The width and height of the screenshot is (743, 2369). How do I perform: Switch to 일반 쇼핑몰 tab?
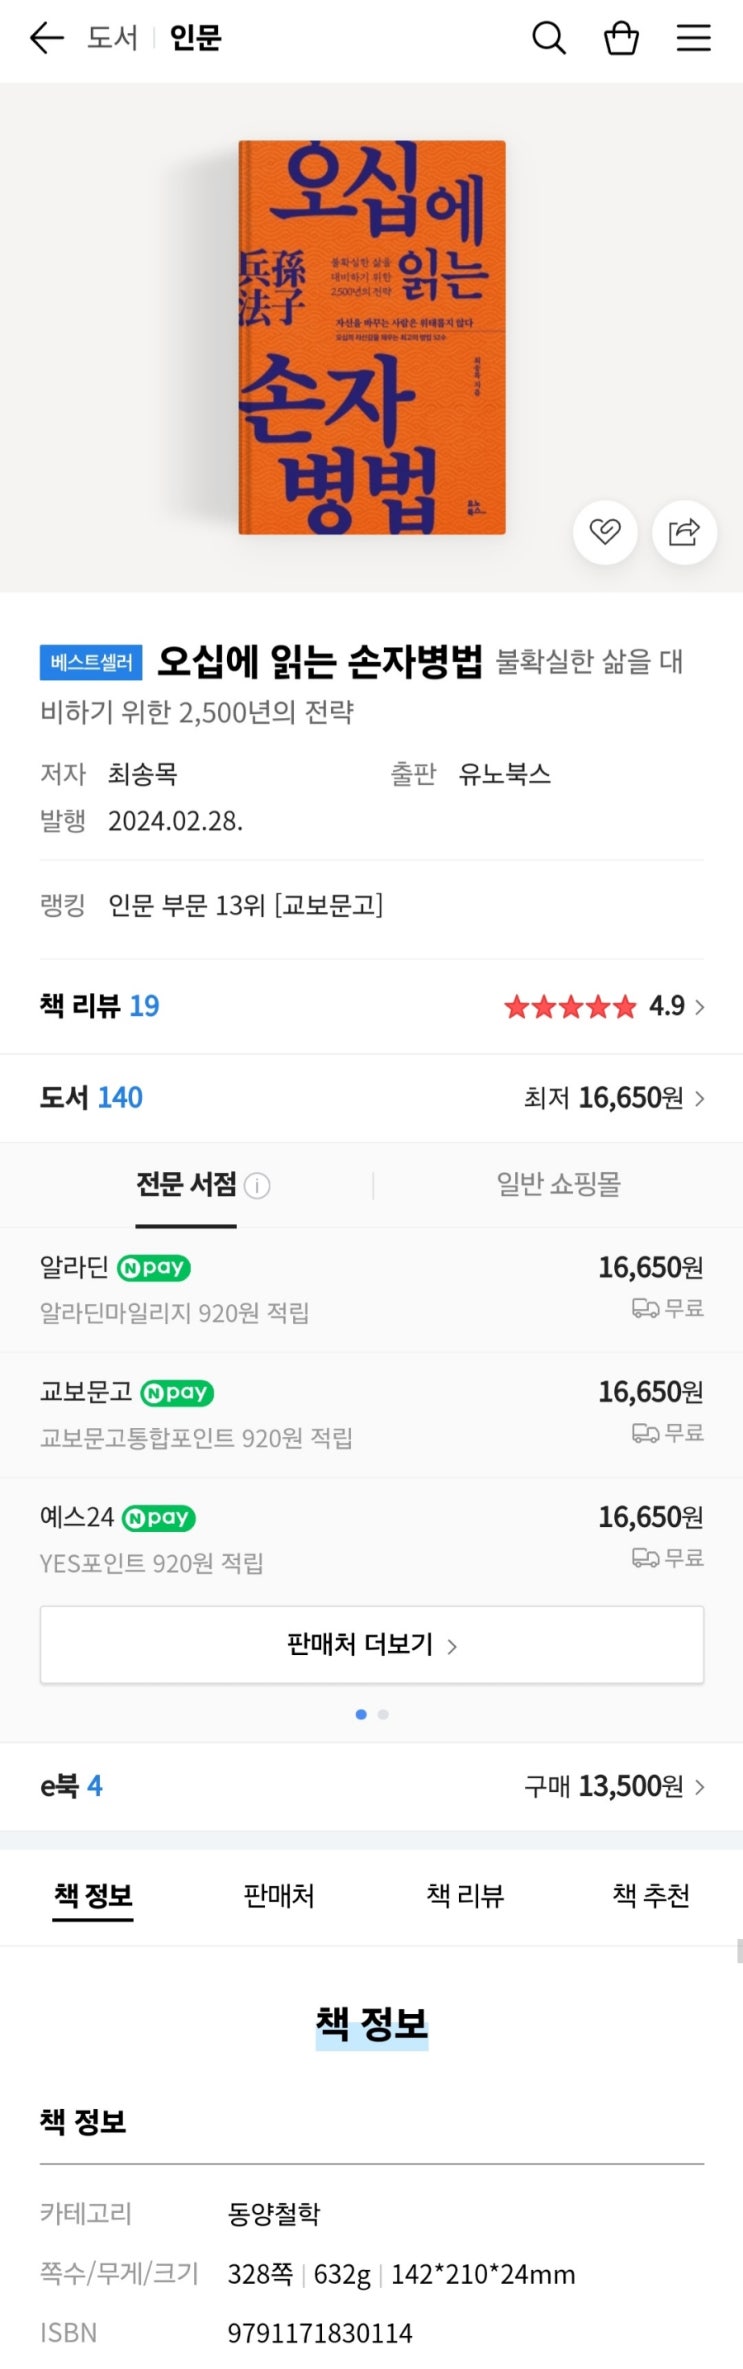click(558, 1185)
